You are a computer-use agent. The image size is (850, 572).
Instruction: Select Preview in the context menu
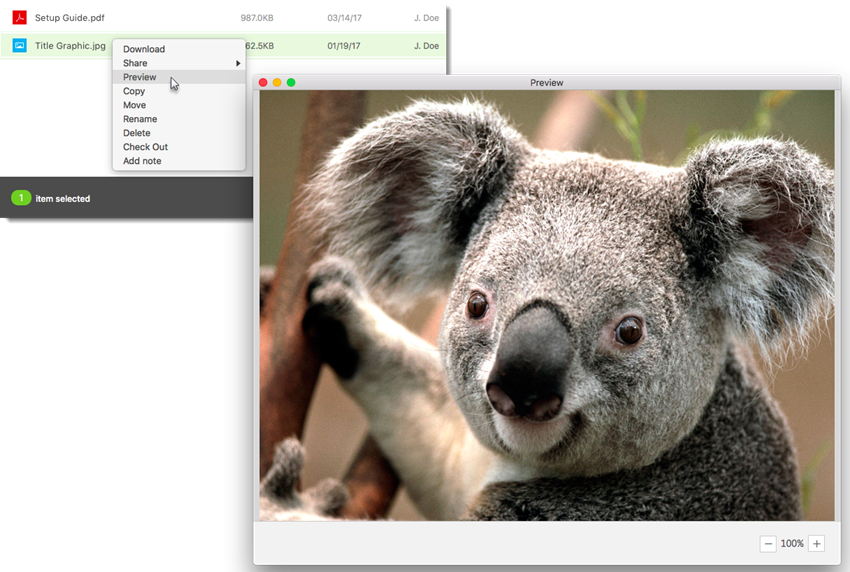(140, 77)
